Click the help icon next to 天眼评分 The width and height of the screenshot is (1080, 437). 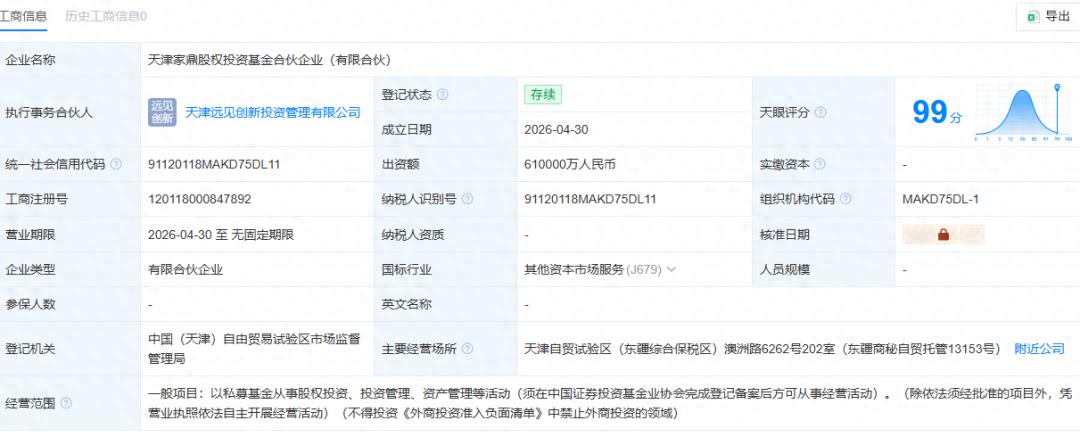[820, 112]
